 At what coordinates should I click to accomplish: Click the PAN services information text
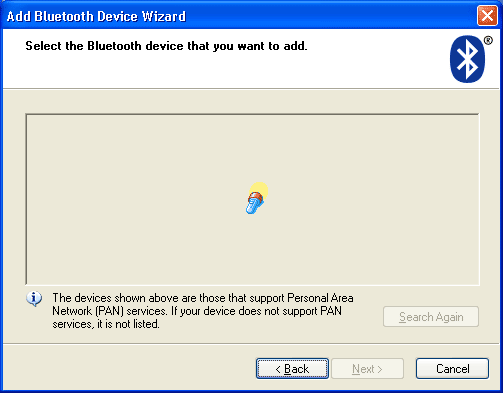coord(203,311)
